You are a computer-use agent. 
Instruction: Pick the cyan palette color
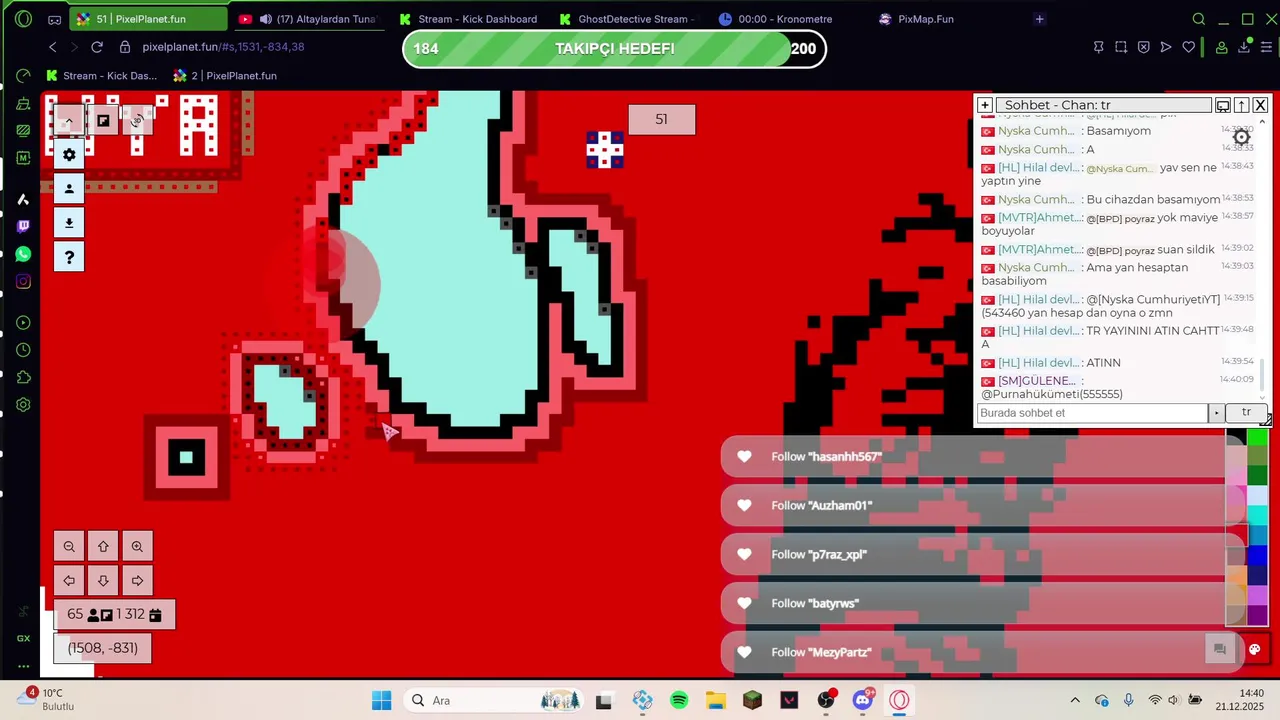[x=1257, y=514]
